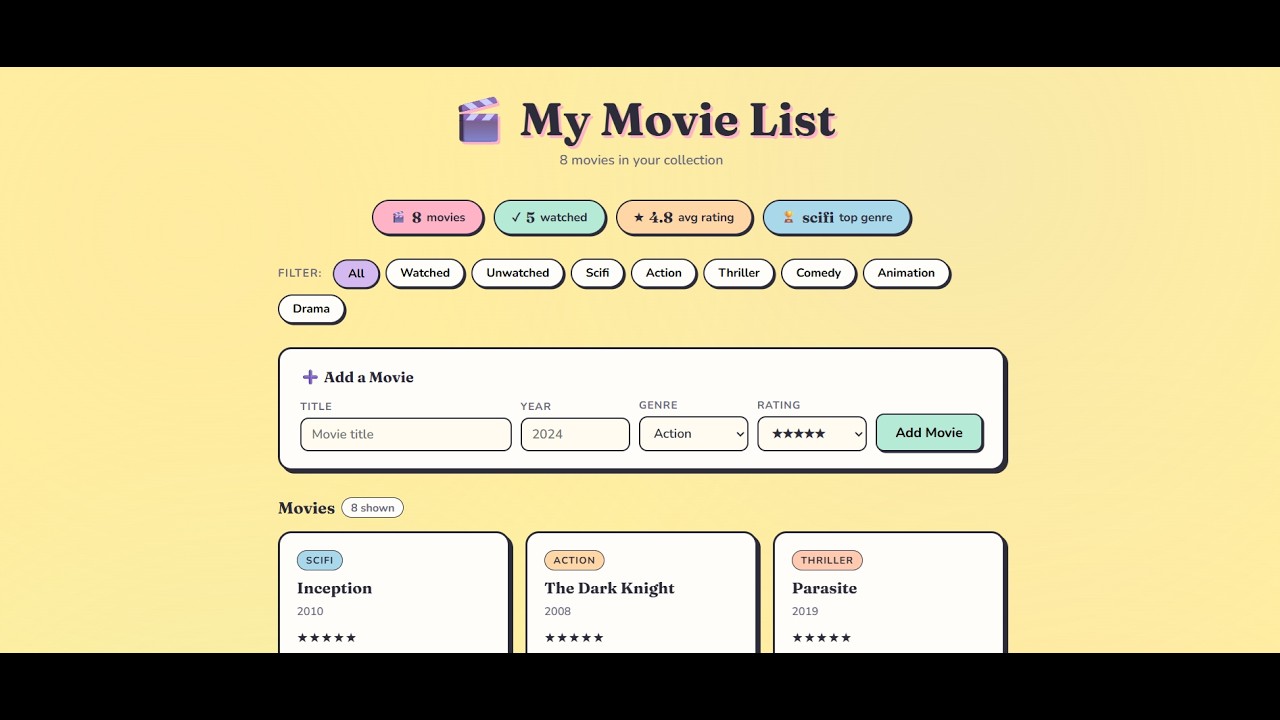Click the SCIFI tag on Inception card
1280x720 pixels.
(320, 560)
